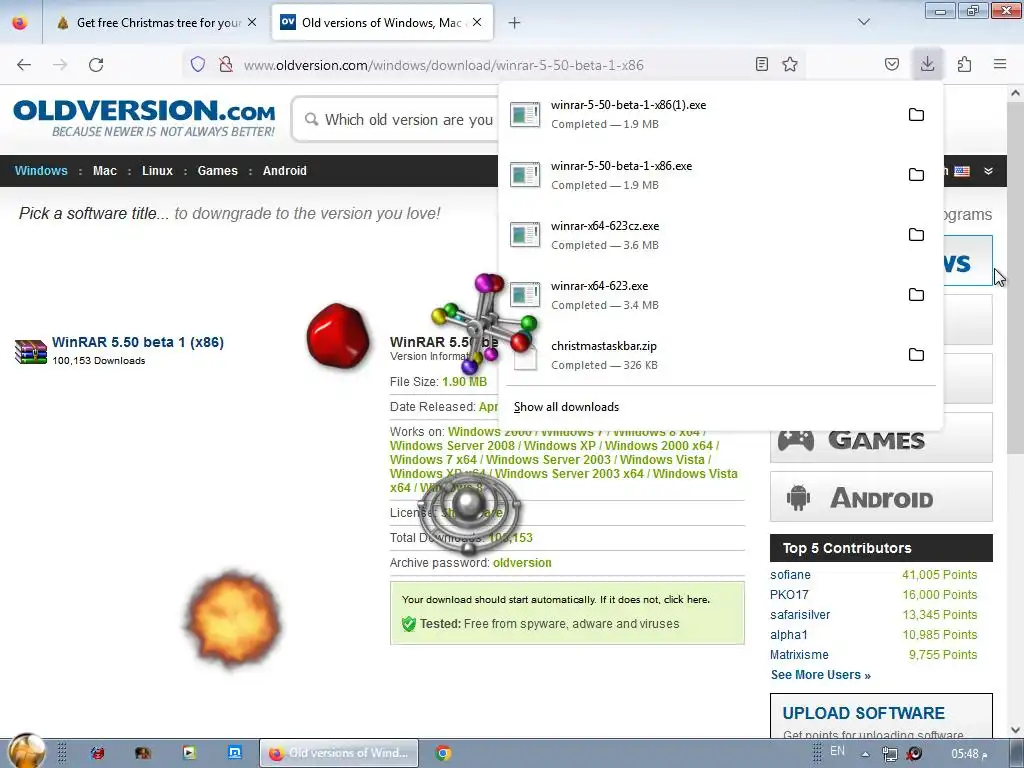Open the extensions puzzle icon
Image resolution: width=1024 pixels, height=768 pixels.
pos(964,64)
